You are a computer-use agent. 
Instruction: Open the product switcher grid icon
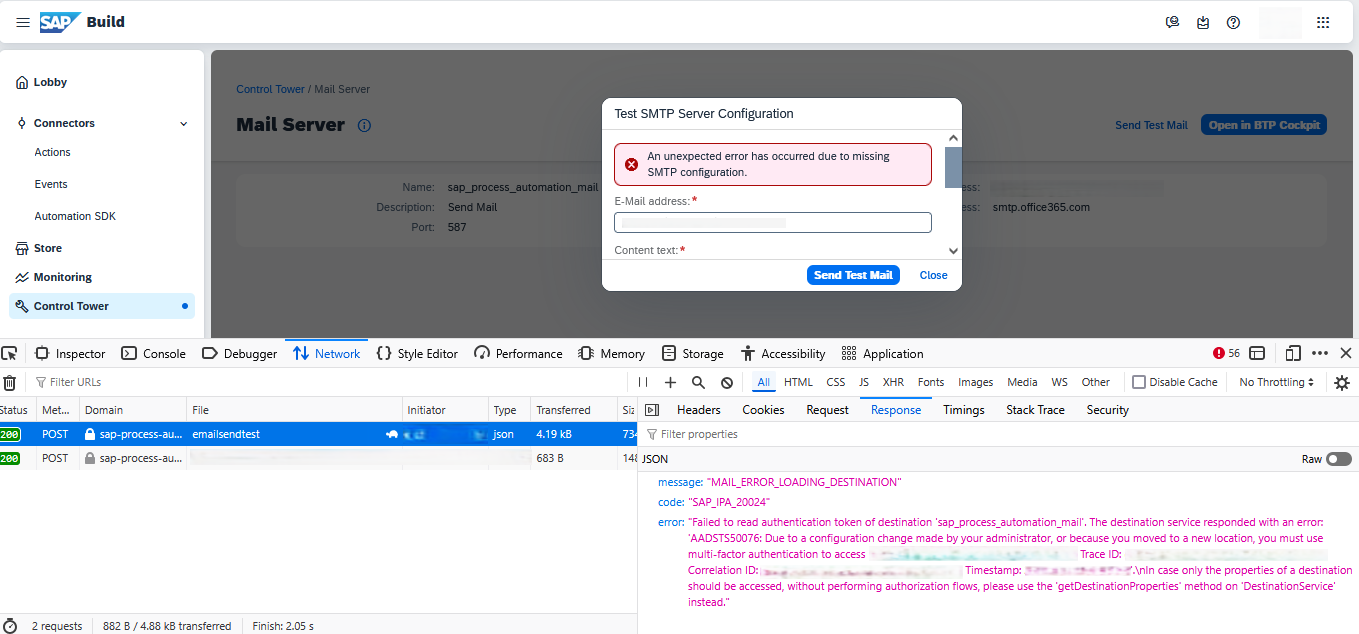[1323, 22]
